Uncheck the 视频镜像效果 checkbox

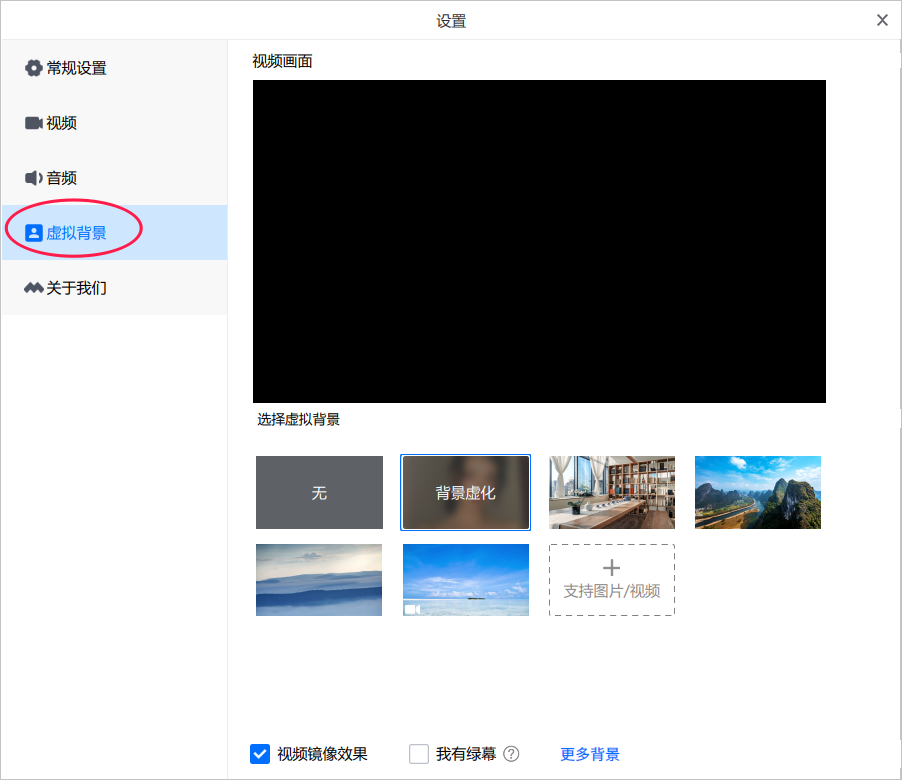(260, 754)
